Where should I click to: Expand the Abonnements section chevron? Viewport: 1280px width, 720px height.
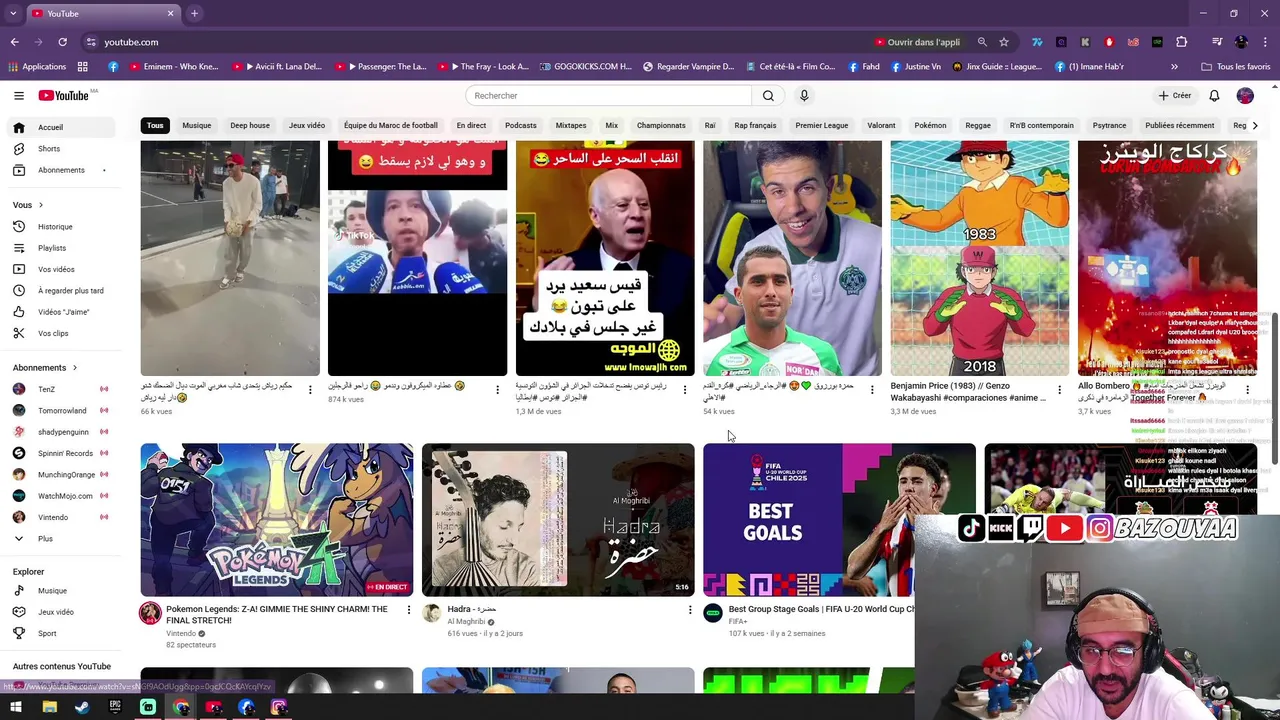(74, 367)
